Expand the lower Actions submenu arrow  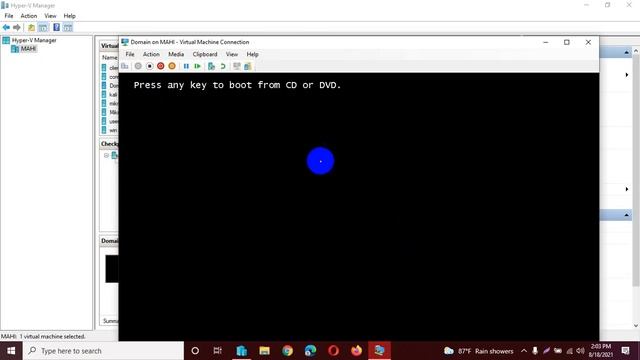point(627,189)
